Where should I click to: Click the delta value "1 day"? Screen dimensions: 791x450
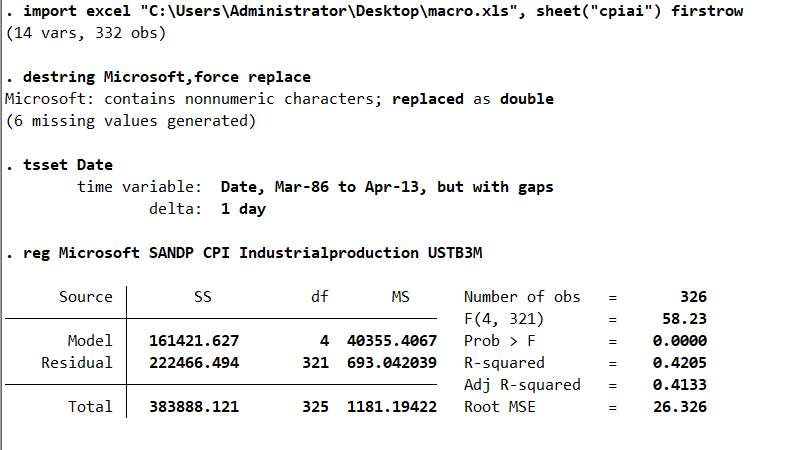243,209
